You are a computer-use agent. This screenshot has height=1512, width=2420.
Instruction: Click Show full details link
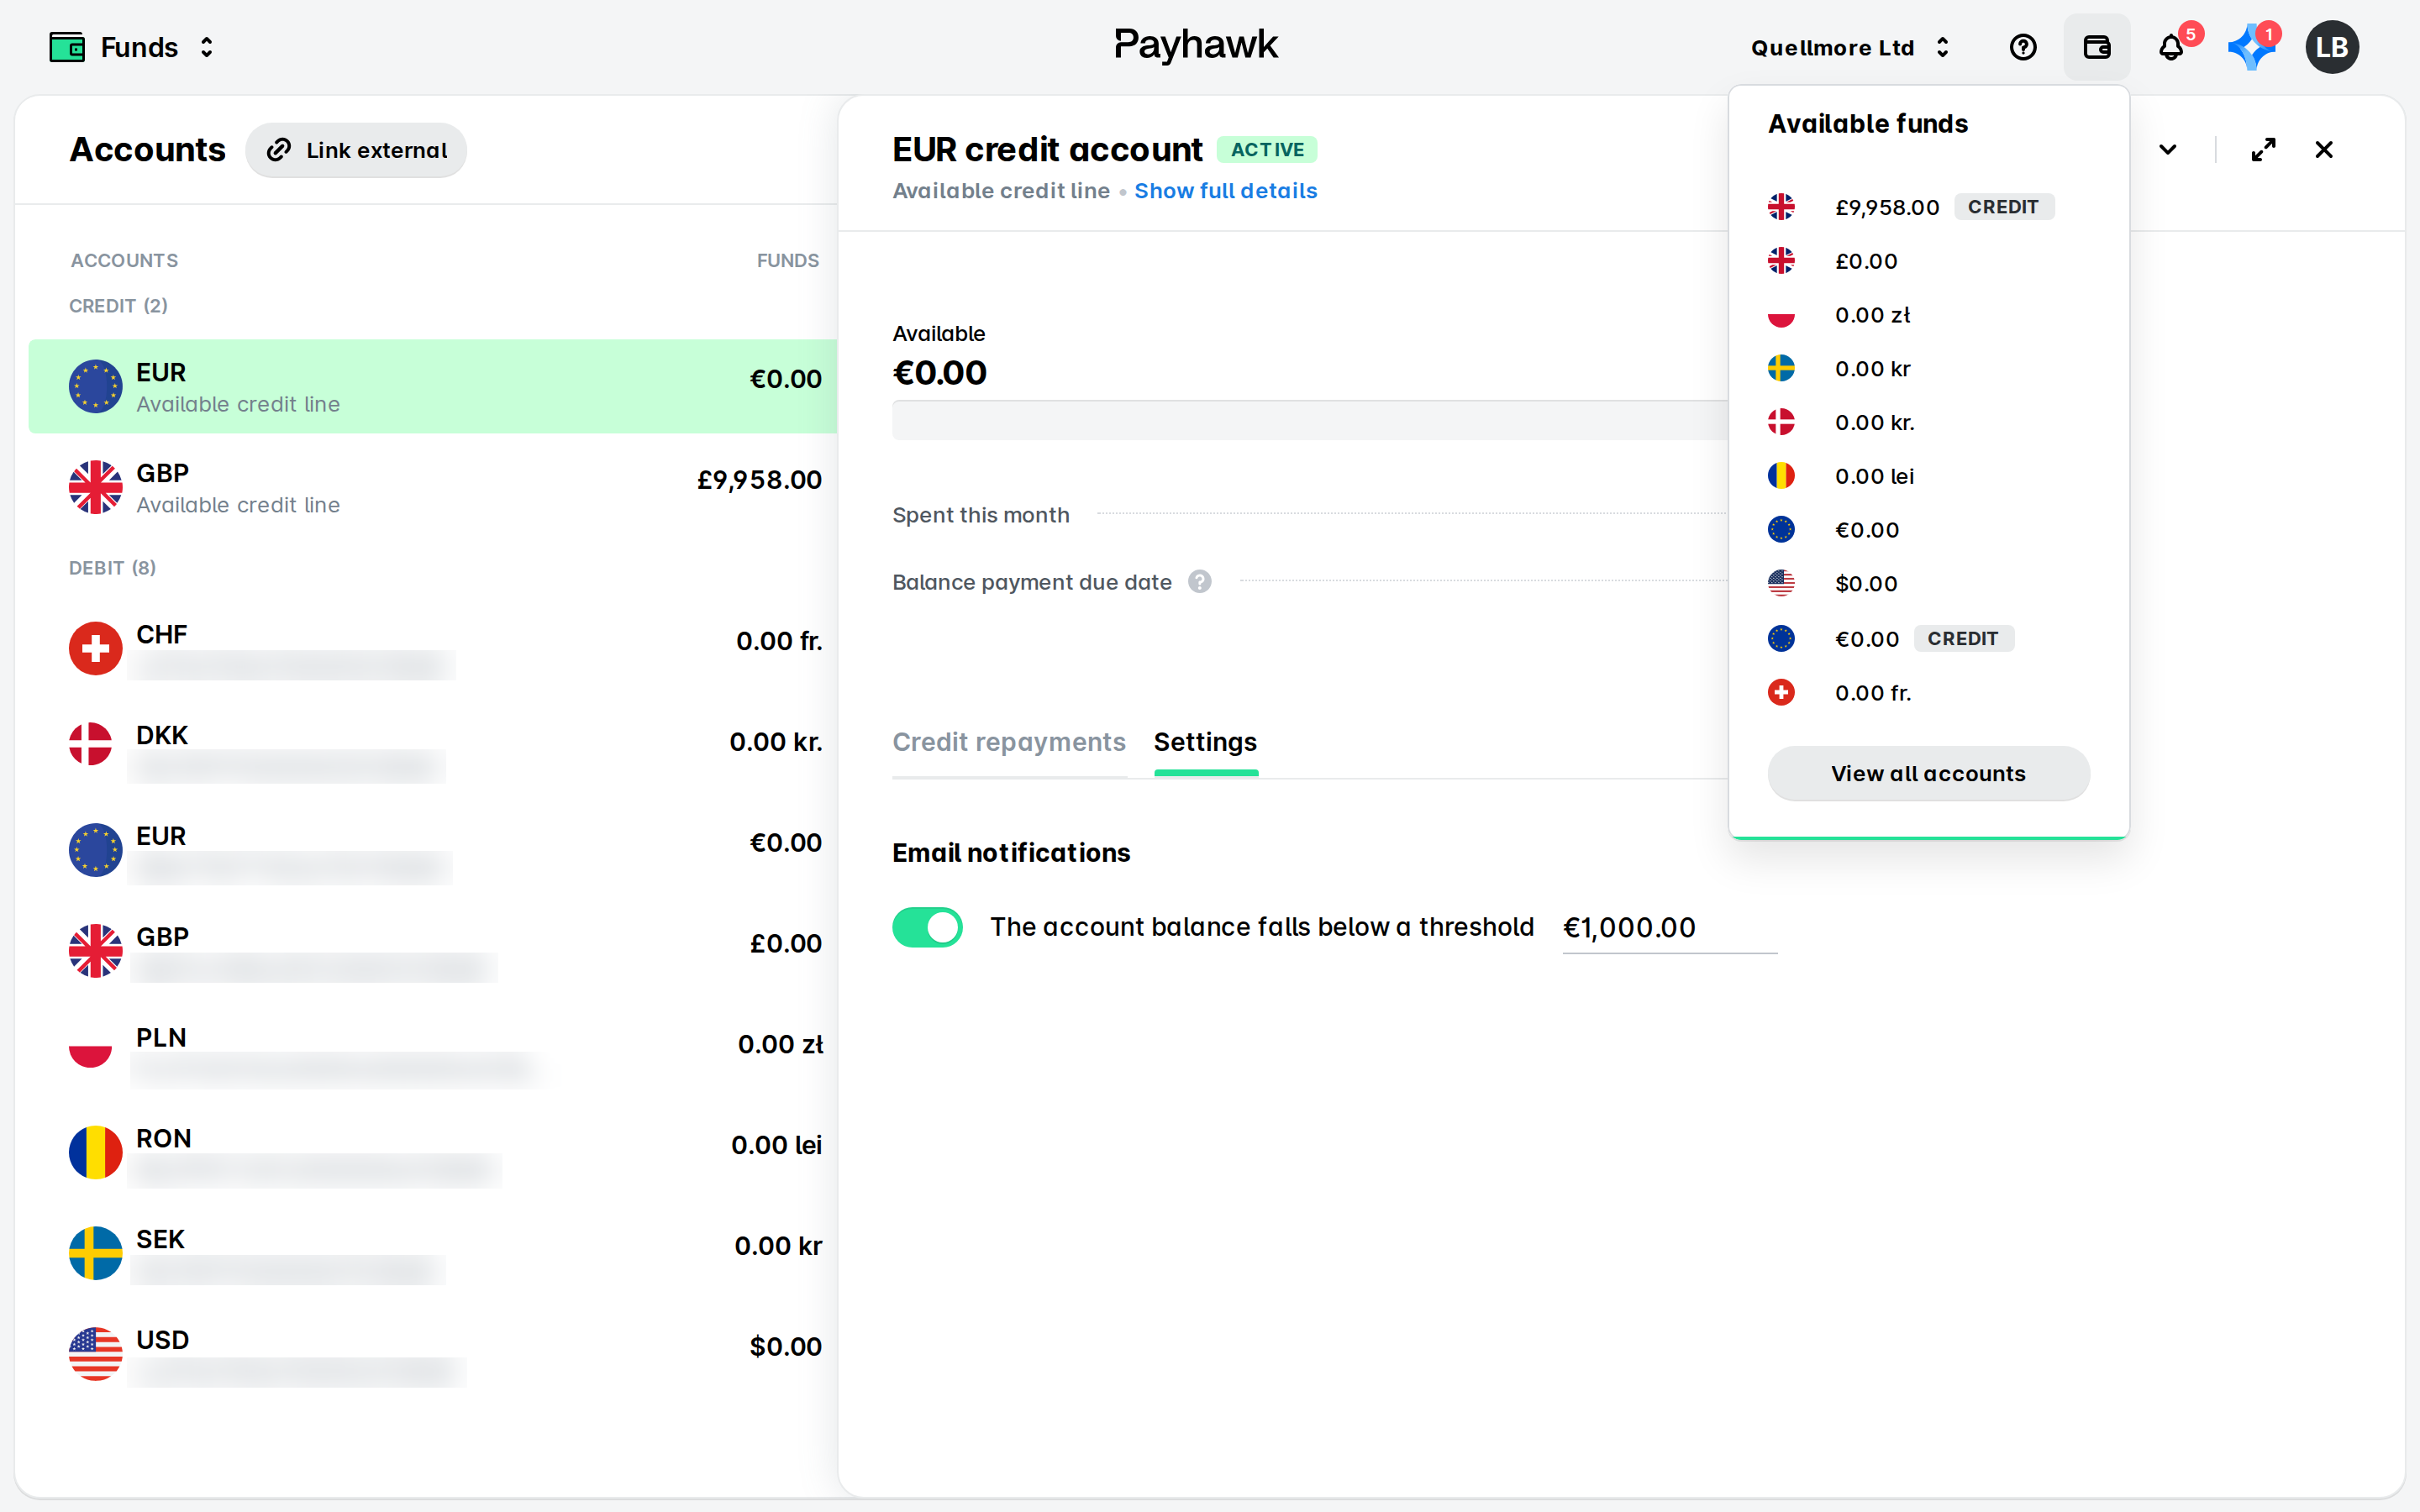(1225, 191)
